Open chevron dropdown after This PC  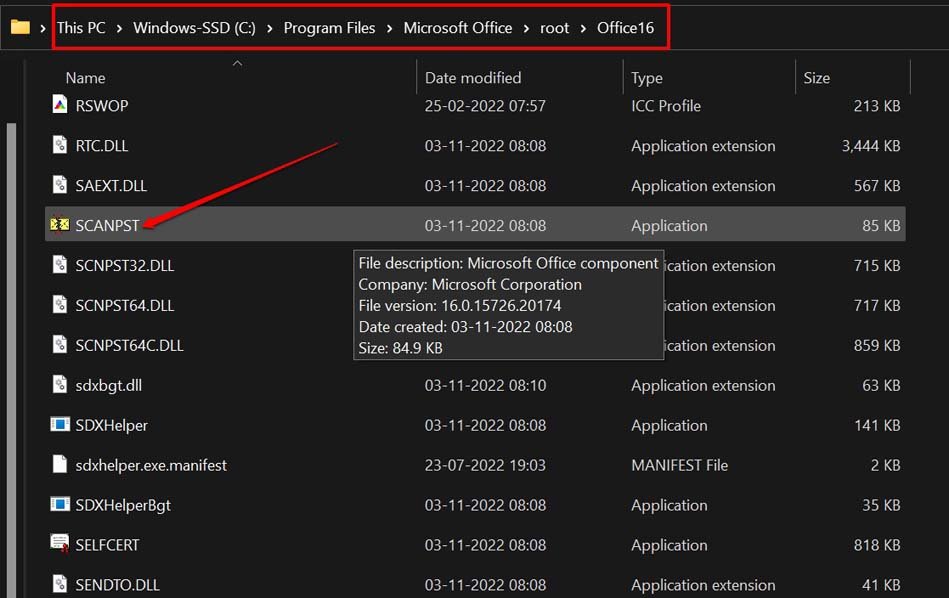point(119,28)
